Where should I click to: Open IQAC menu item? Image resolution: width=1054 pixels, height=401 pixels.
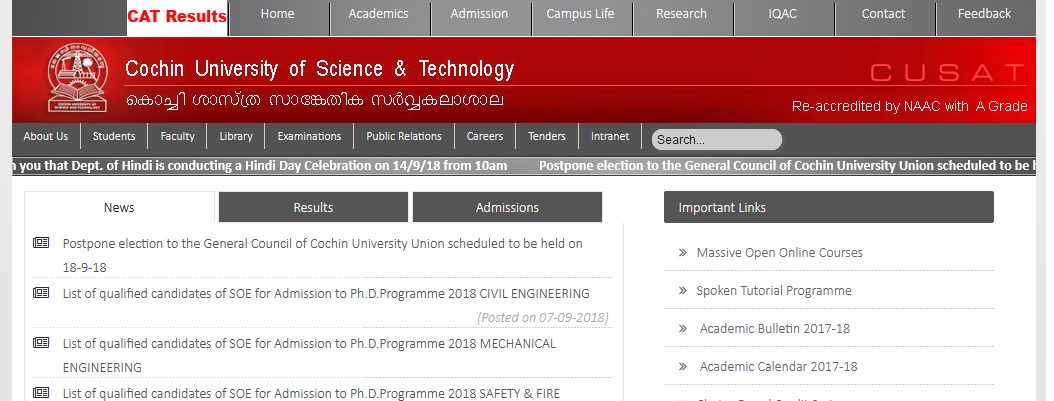point(782,14)
